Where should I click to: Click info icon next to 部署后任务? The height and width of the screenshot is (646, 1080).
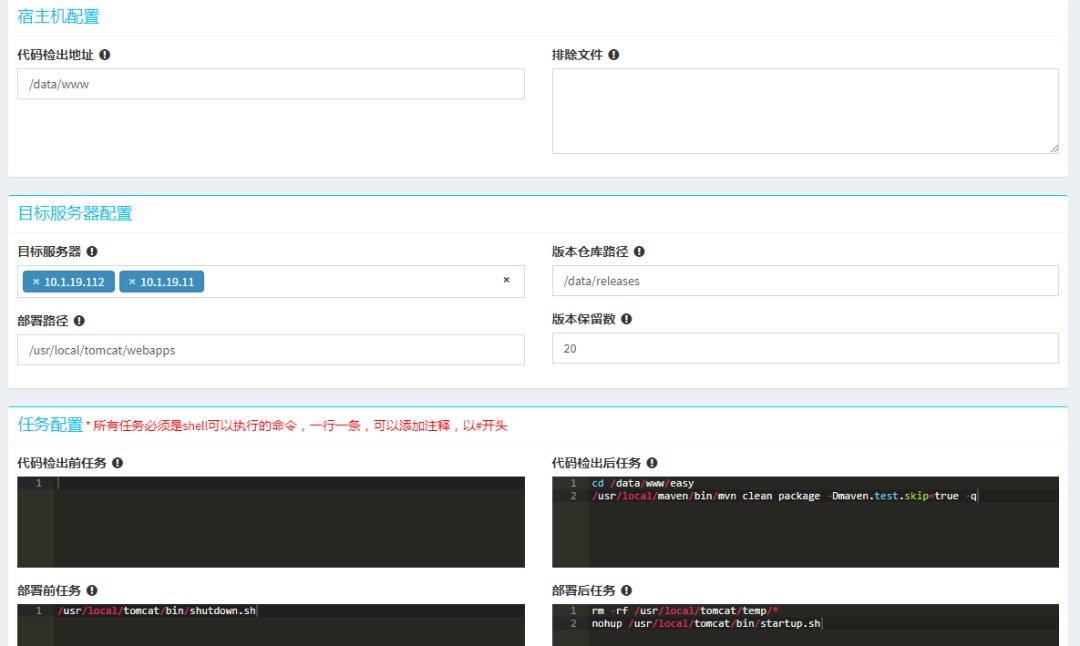tap(626, 590)
